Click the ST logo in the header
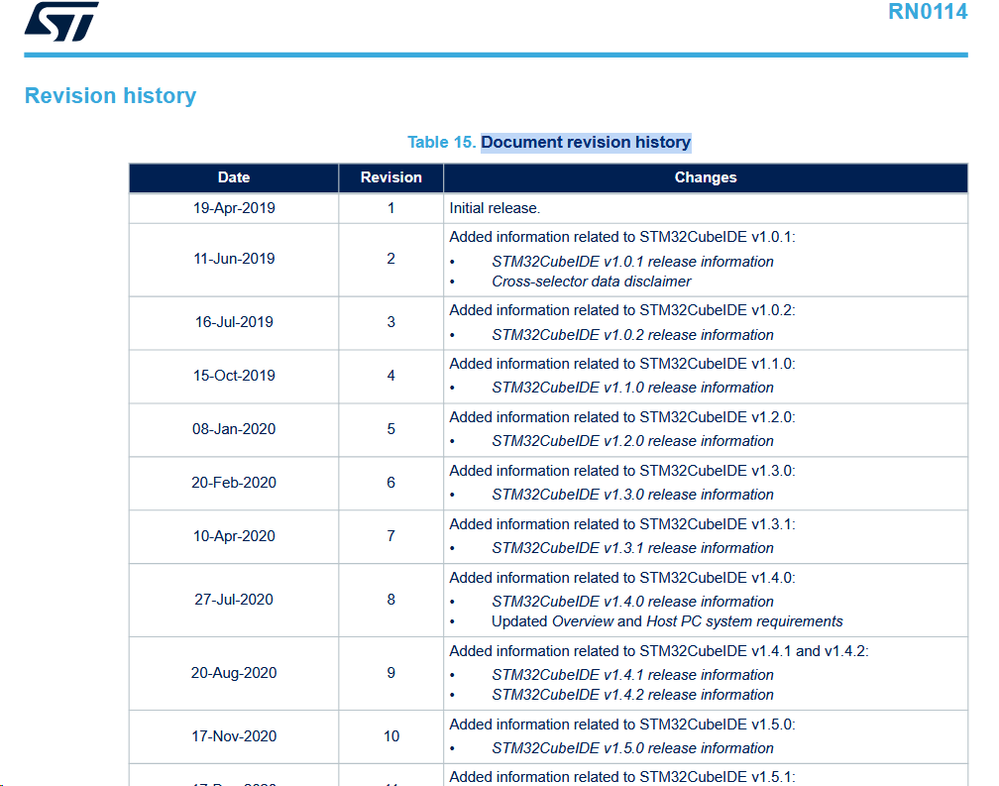 (62, 22)
